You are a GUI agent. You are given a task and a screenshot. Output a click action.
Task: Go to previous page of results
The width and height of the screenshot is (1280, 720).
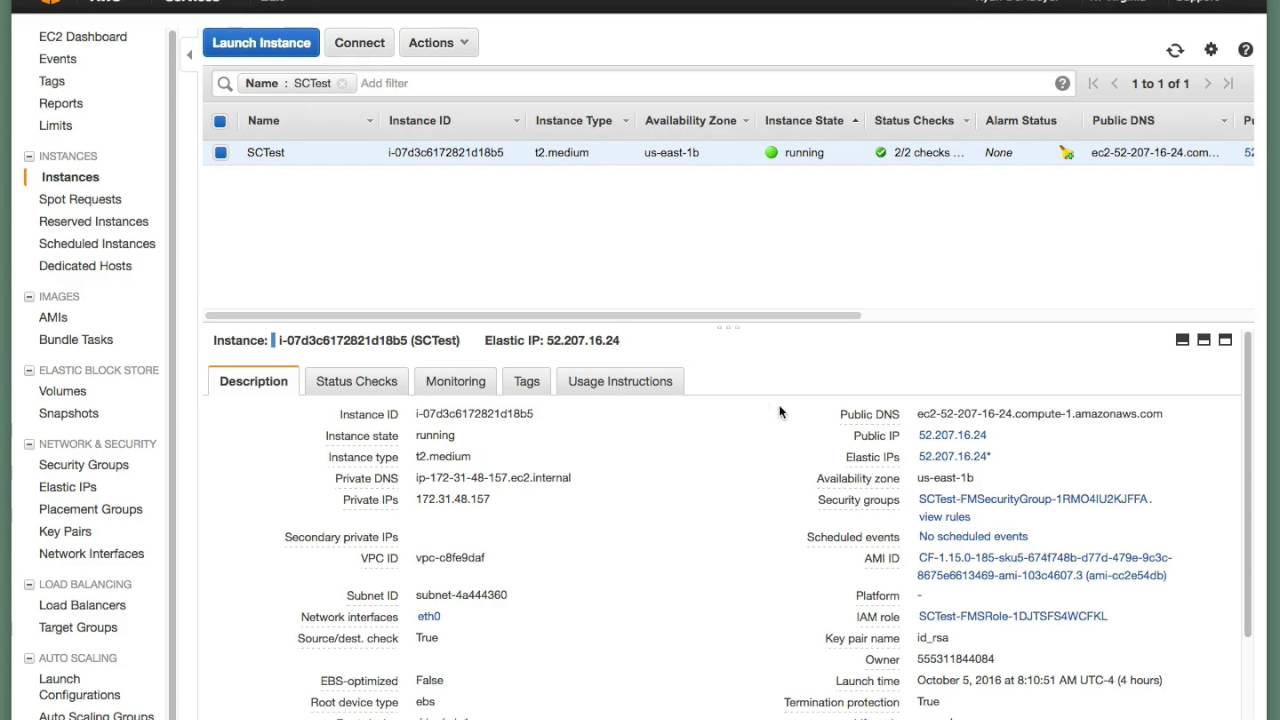coord(1115,84)
